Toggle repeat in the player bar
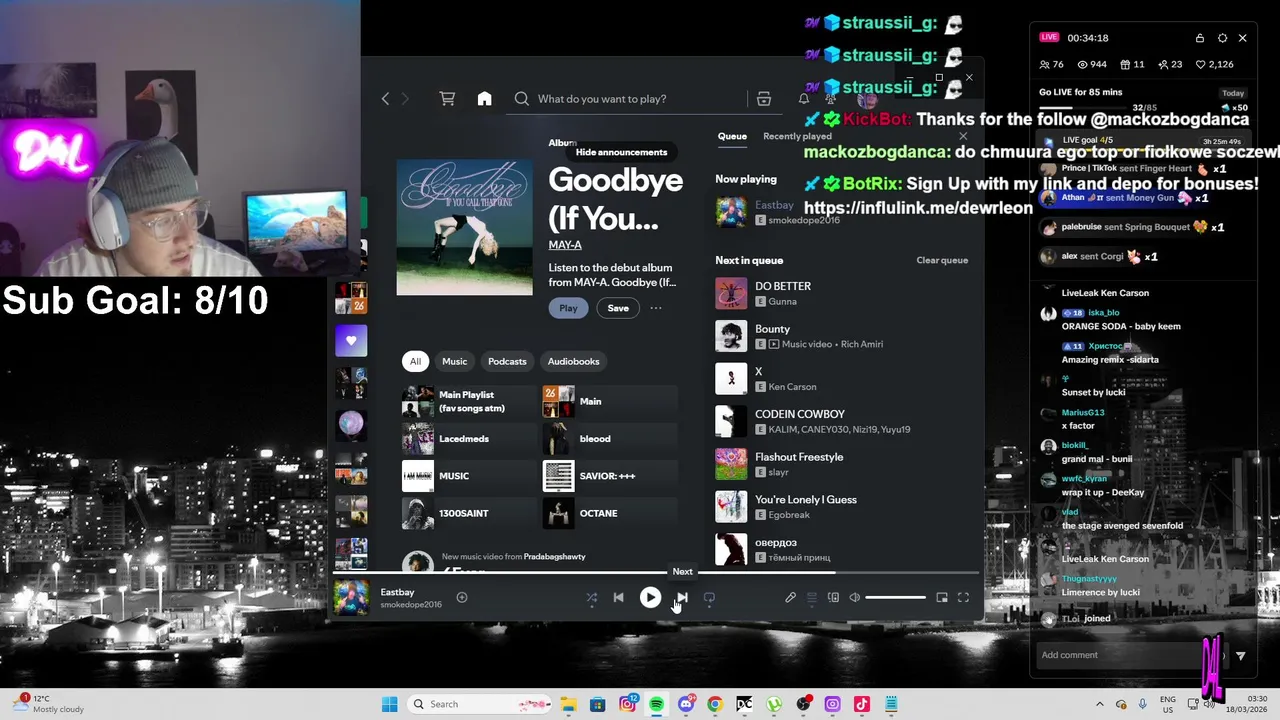Screen dimensions: 1280x720 tap(709, 598)
